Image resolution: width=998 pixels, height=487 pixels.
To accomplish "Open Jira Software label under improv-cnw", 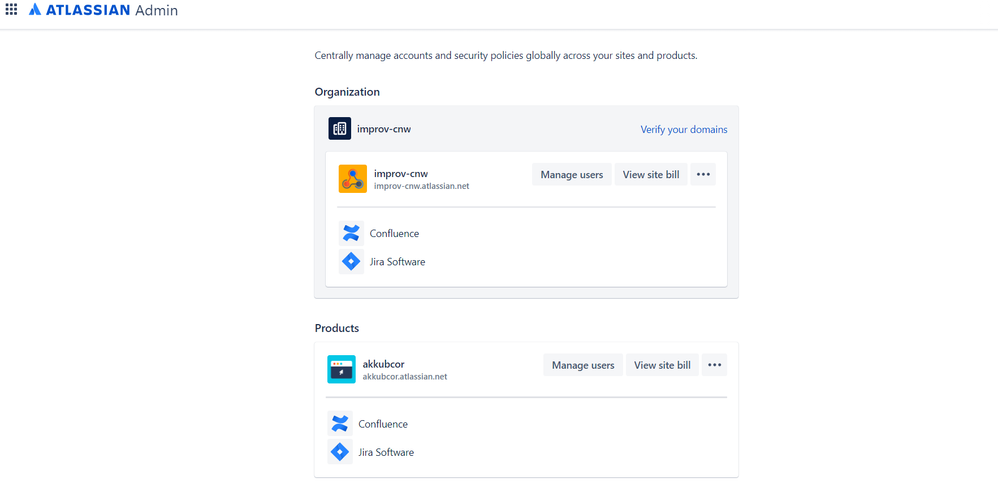I will point(397,262).
